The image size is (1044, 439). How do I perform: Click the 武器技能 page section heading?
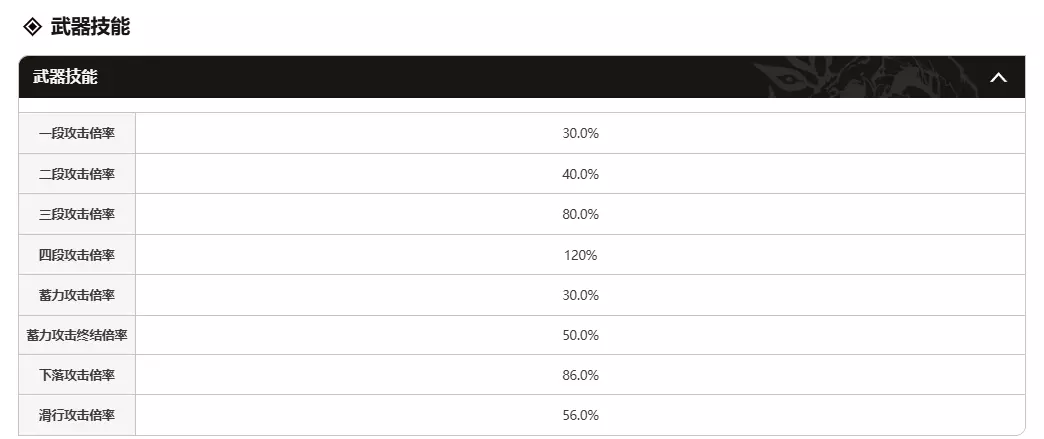point(90,27)
